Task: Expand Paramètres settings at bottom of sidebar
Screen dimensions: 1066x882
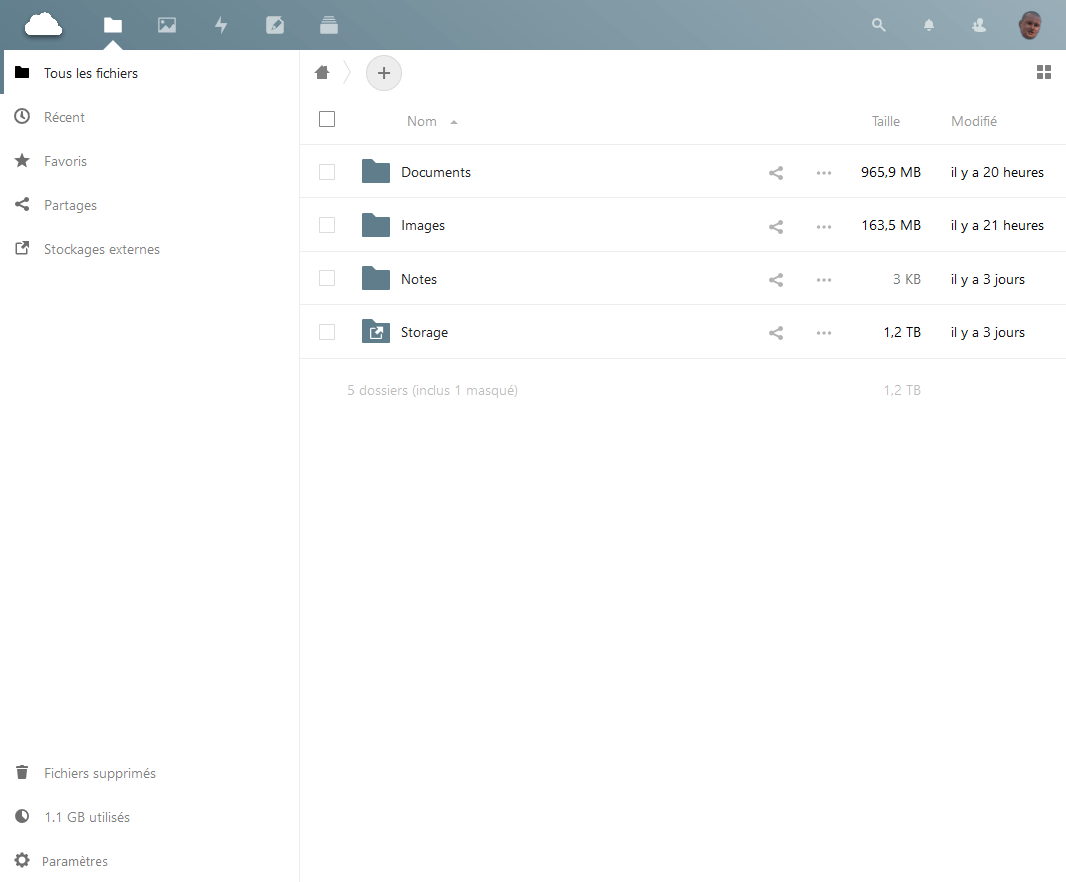Action: pyautogui.click(x=75, y=861)
